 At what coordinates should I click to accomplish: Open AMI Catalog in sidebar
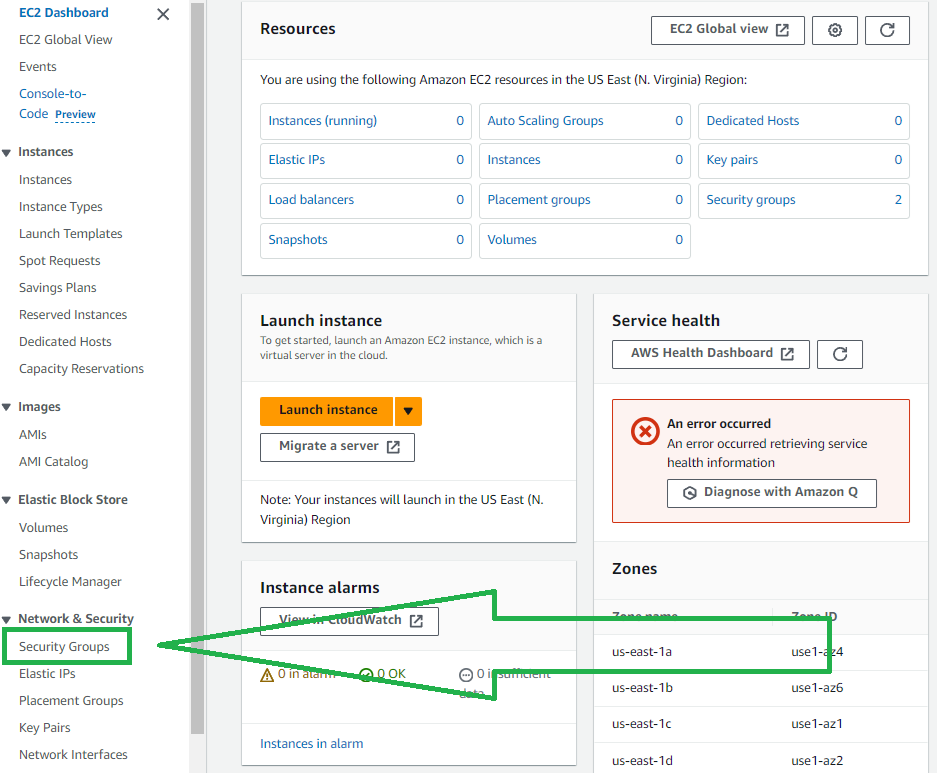[54, 461]
